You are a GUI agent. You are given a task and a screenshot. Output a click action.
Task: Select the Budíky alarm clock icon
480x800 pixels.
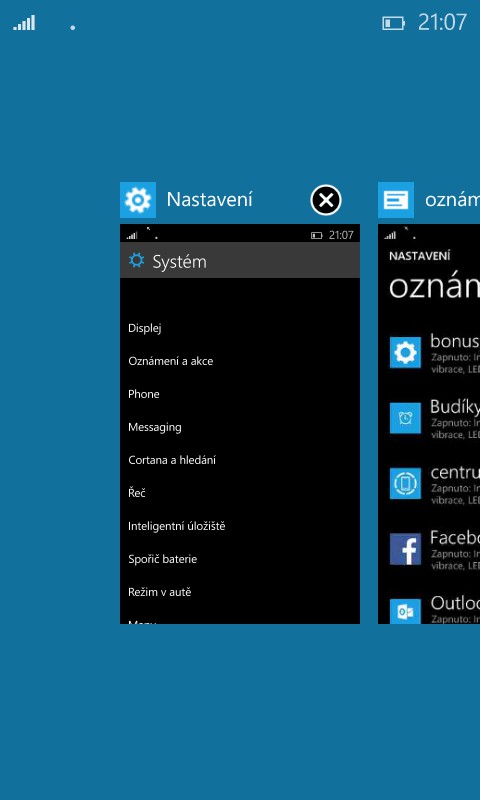click(406, 418)
